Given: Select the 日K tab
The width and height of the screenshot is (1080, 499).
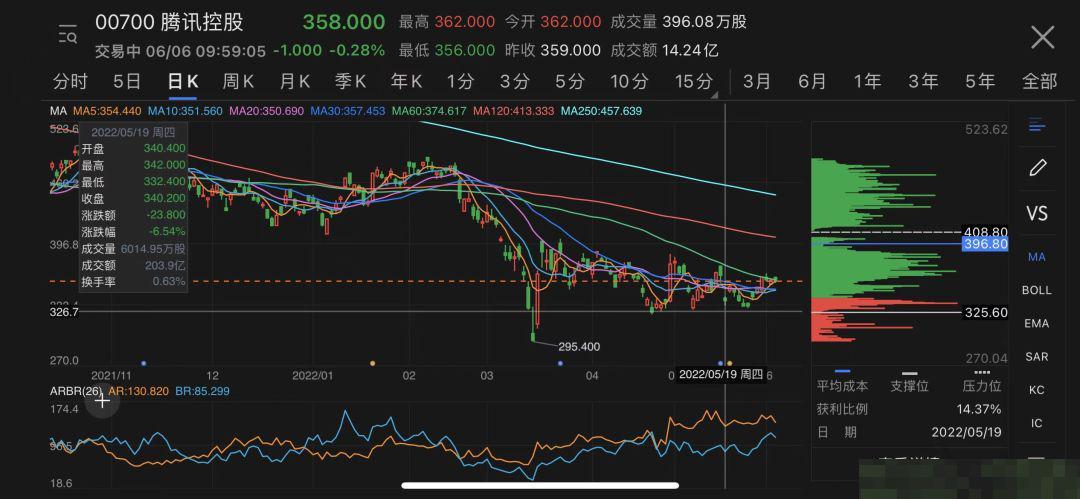Looking at the screenshot, I should [183, 82].
